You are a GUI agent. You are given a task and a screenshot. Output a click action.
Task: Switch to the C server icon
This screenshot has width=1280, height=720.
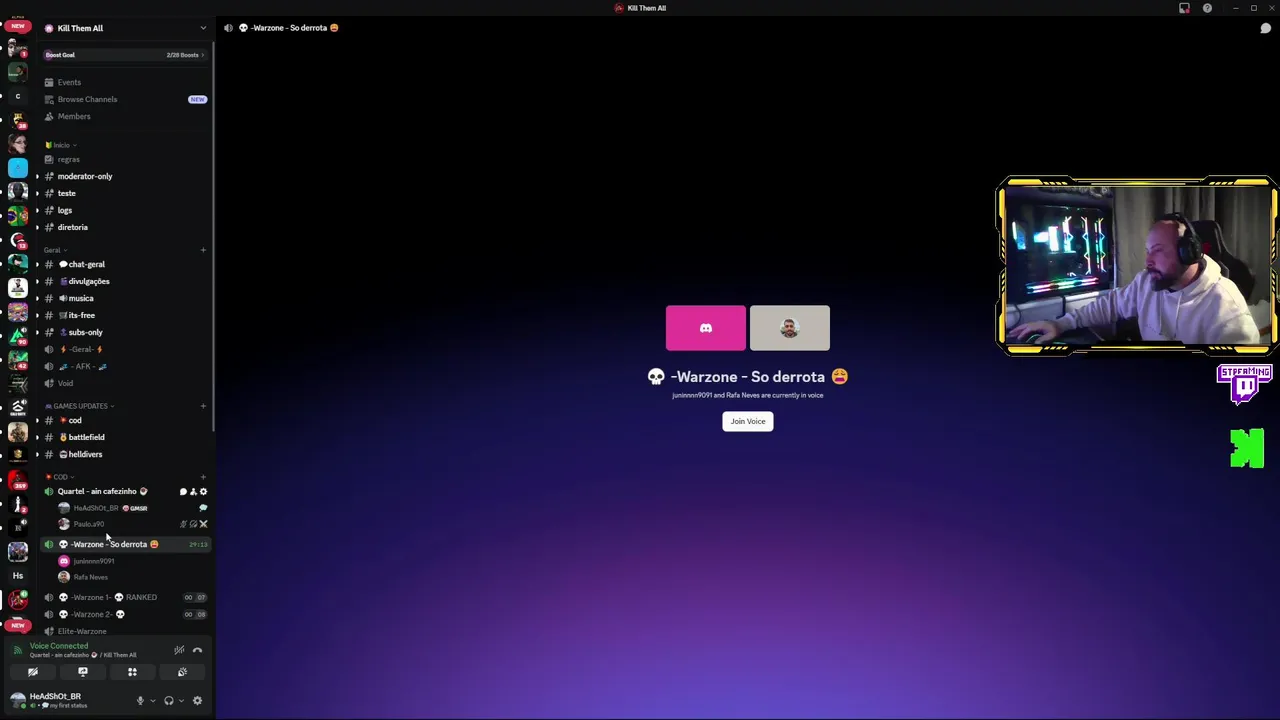coord(17,96)
